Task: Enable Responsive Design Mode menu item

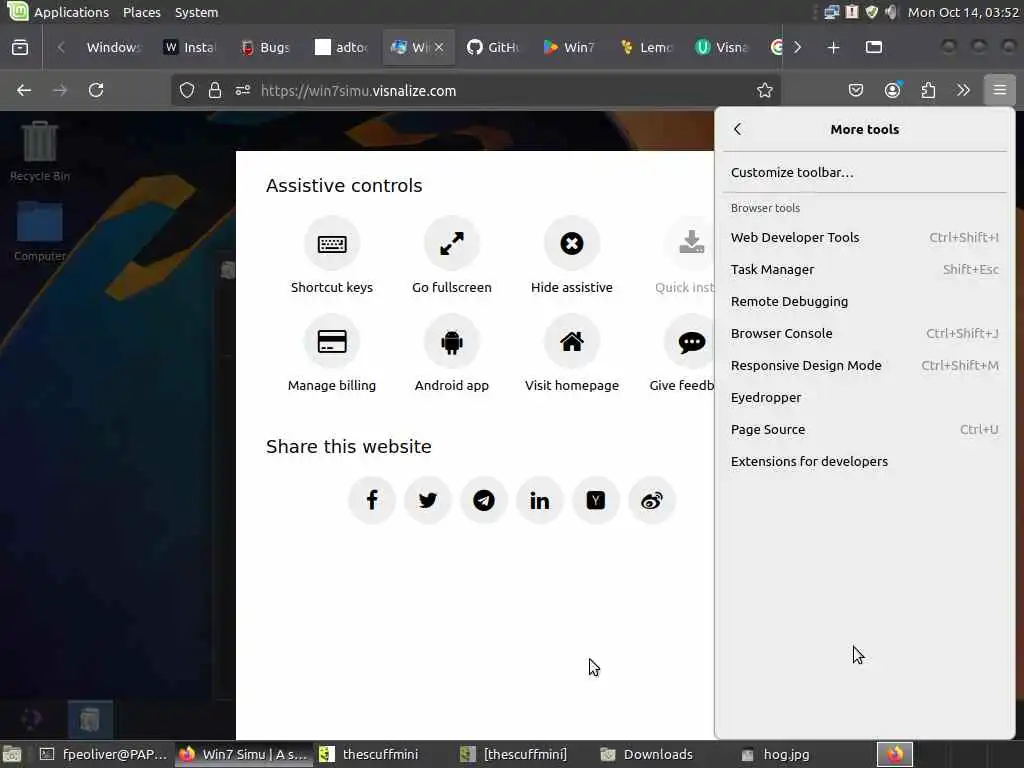Action: [864, 366]
